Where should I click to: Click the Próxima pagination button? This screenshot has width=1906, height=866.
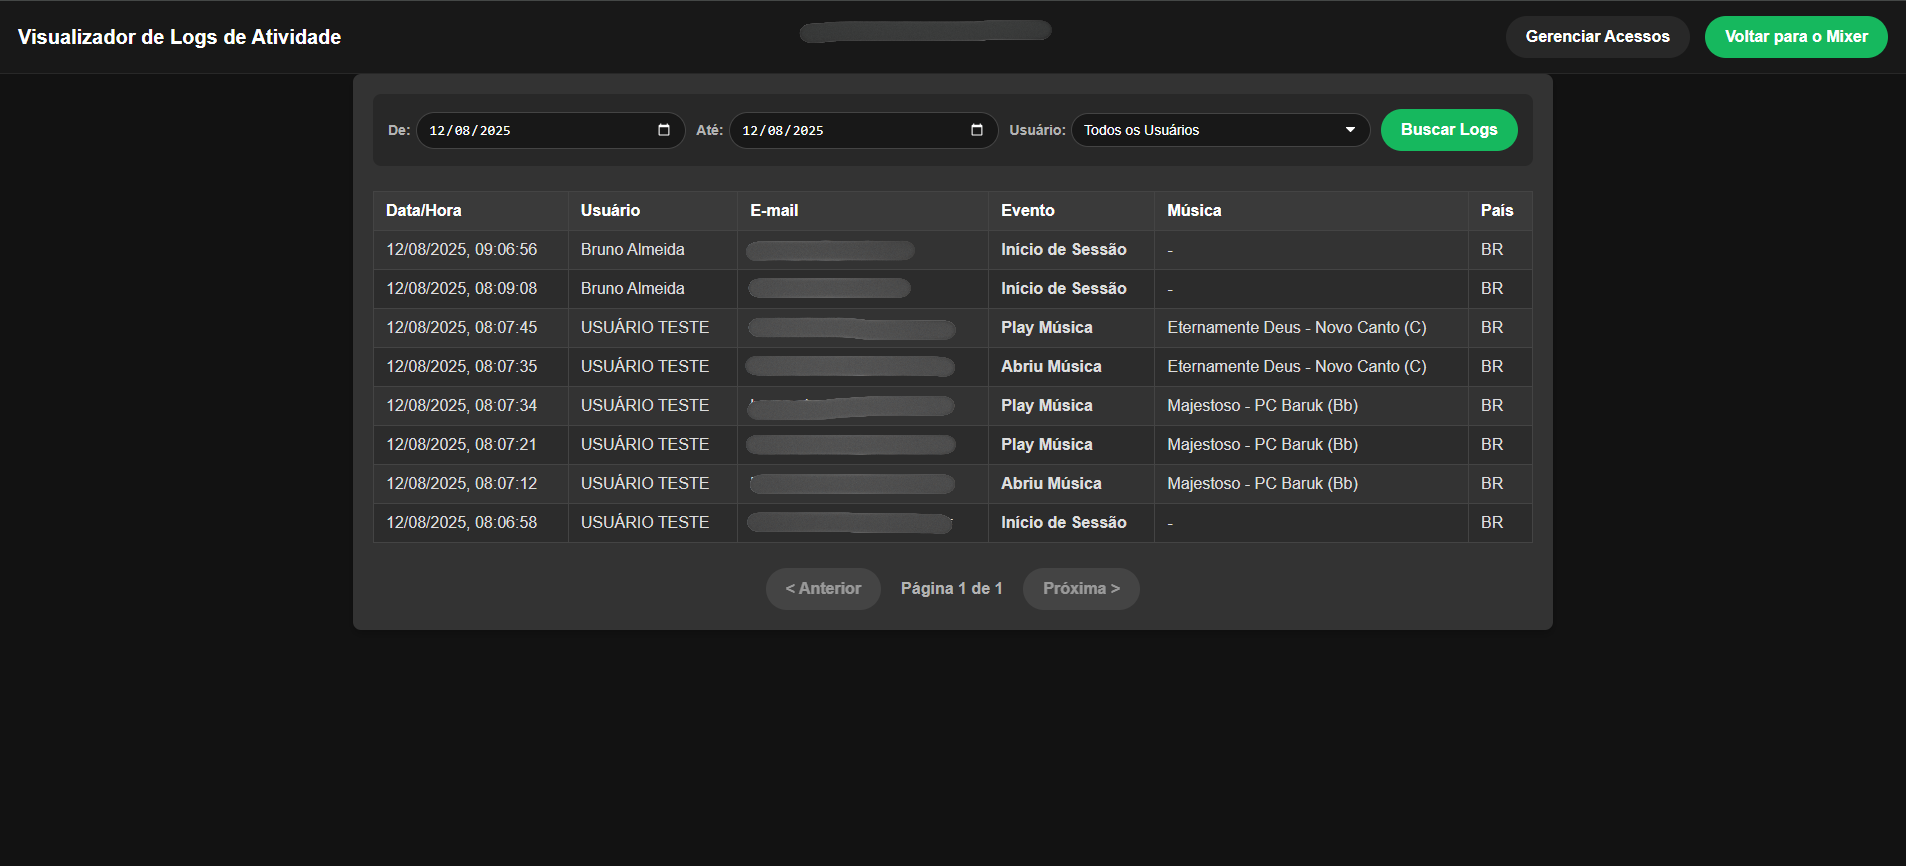pos(1080,589)
